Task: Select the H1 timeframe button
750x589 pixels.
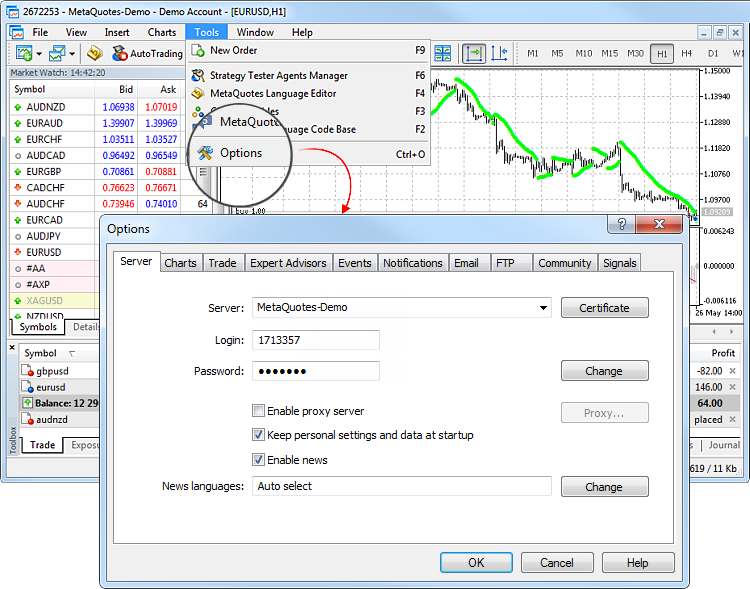Action: (x=662, y=54)
